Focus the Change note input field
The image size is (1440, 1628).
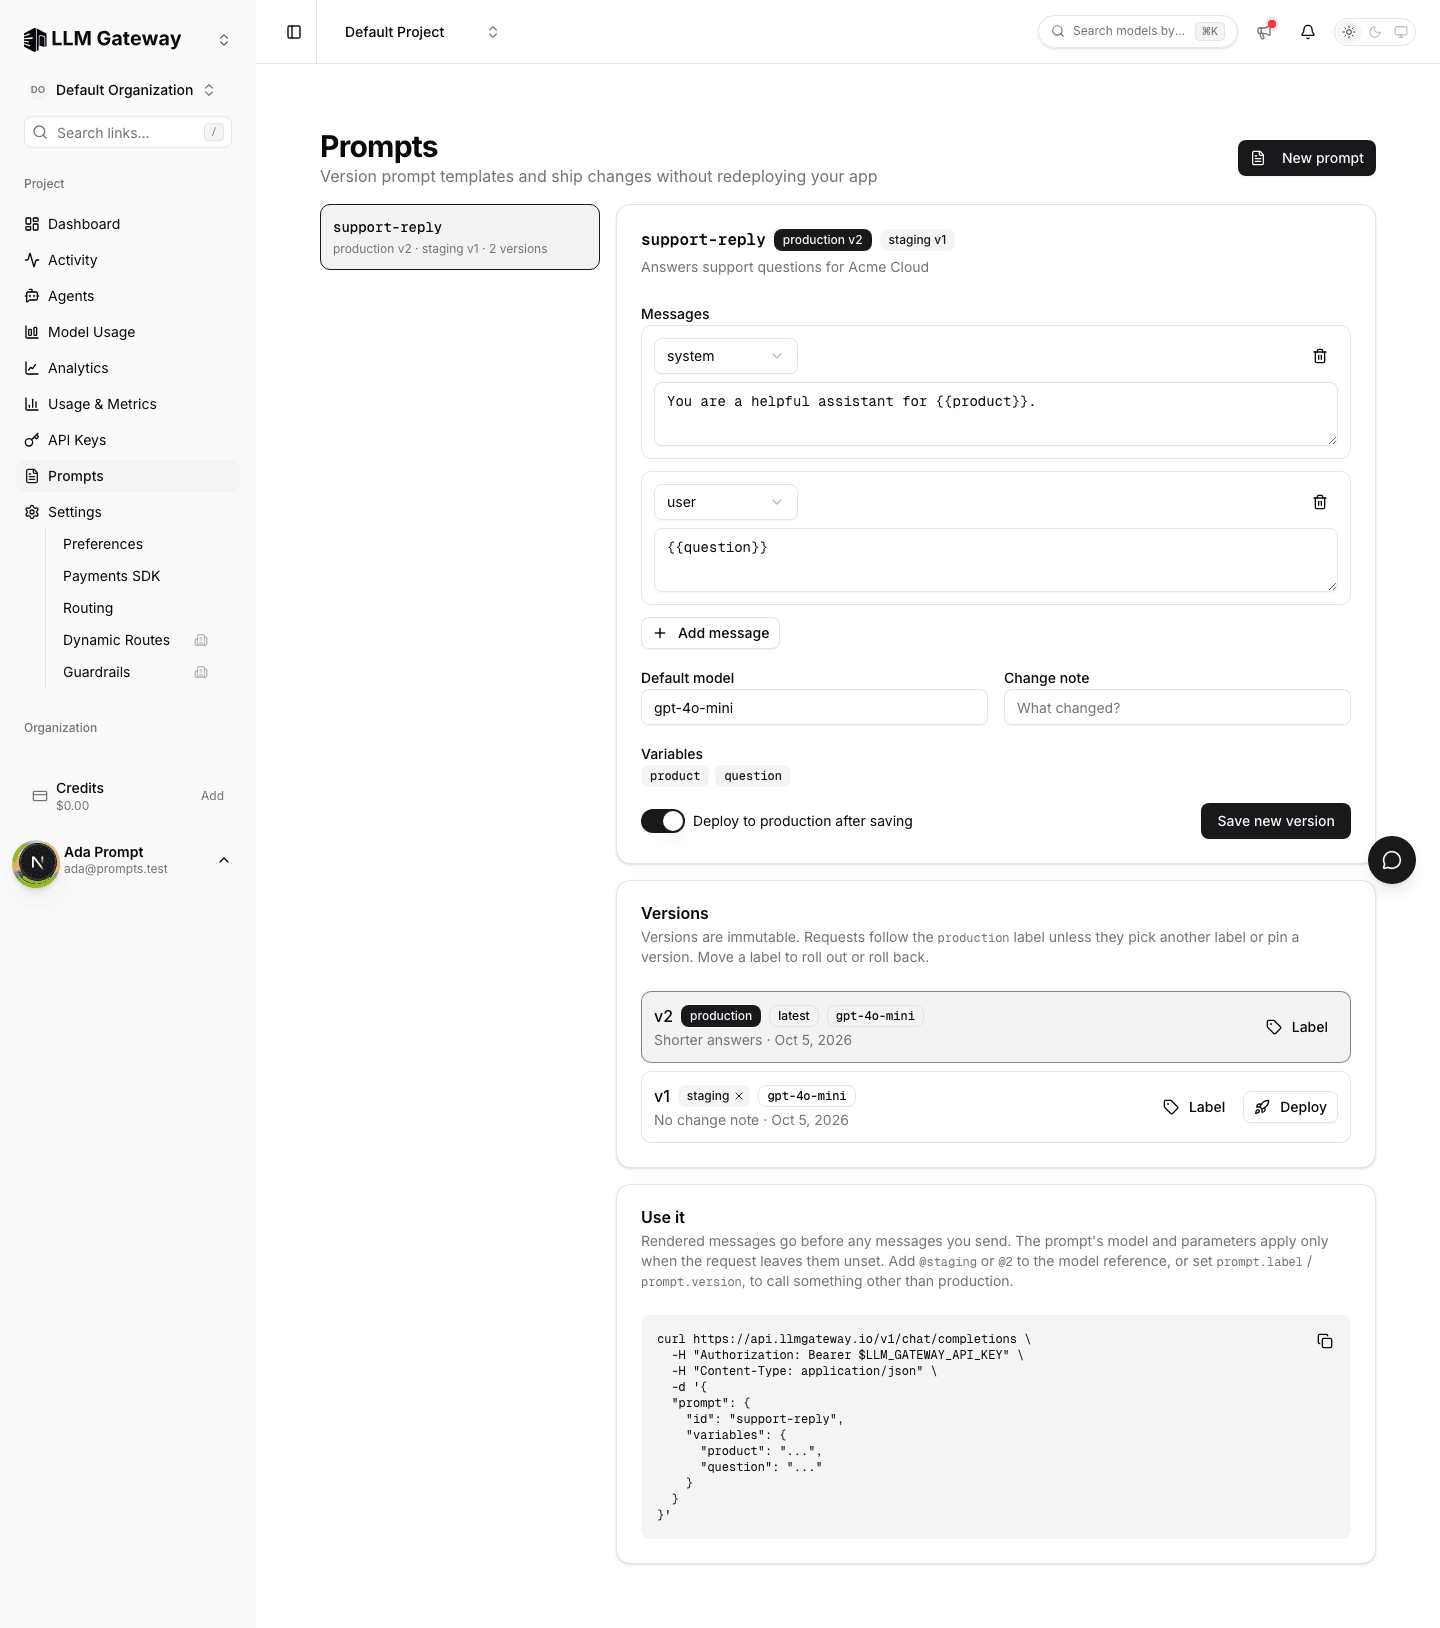pyautogui.click(x=1177, y=707)
